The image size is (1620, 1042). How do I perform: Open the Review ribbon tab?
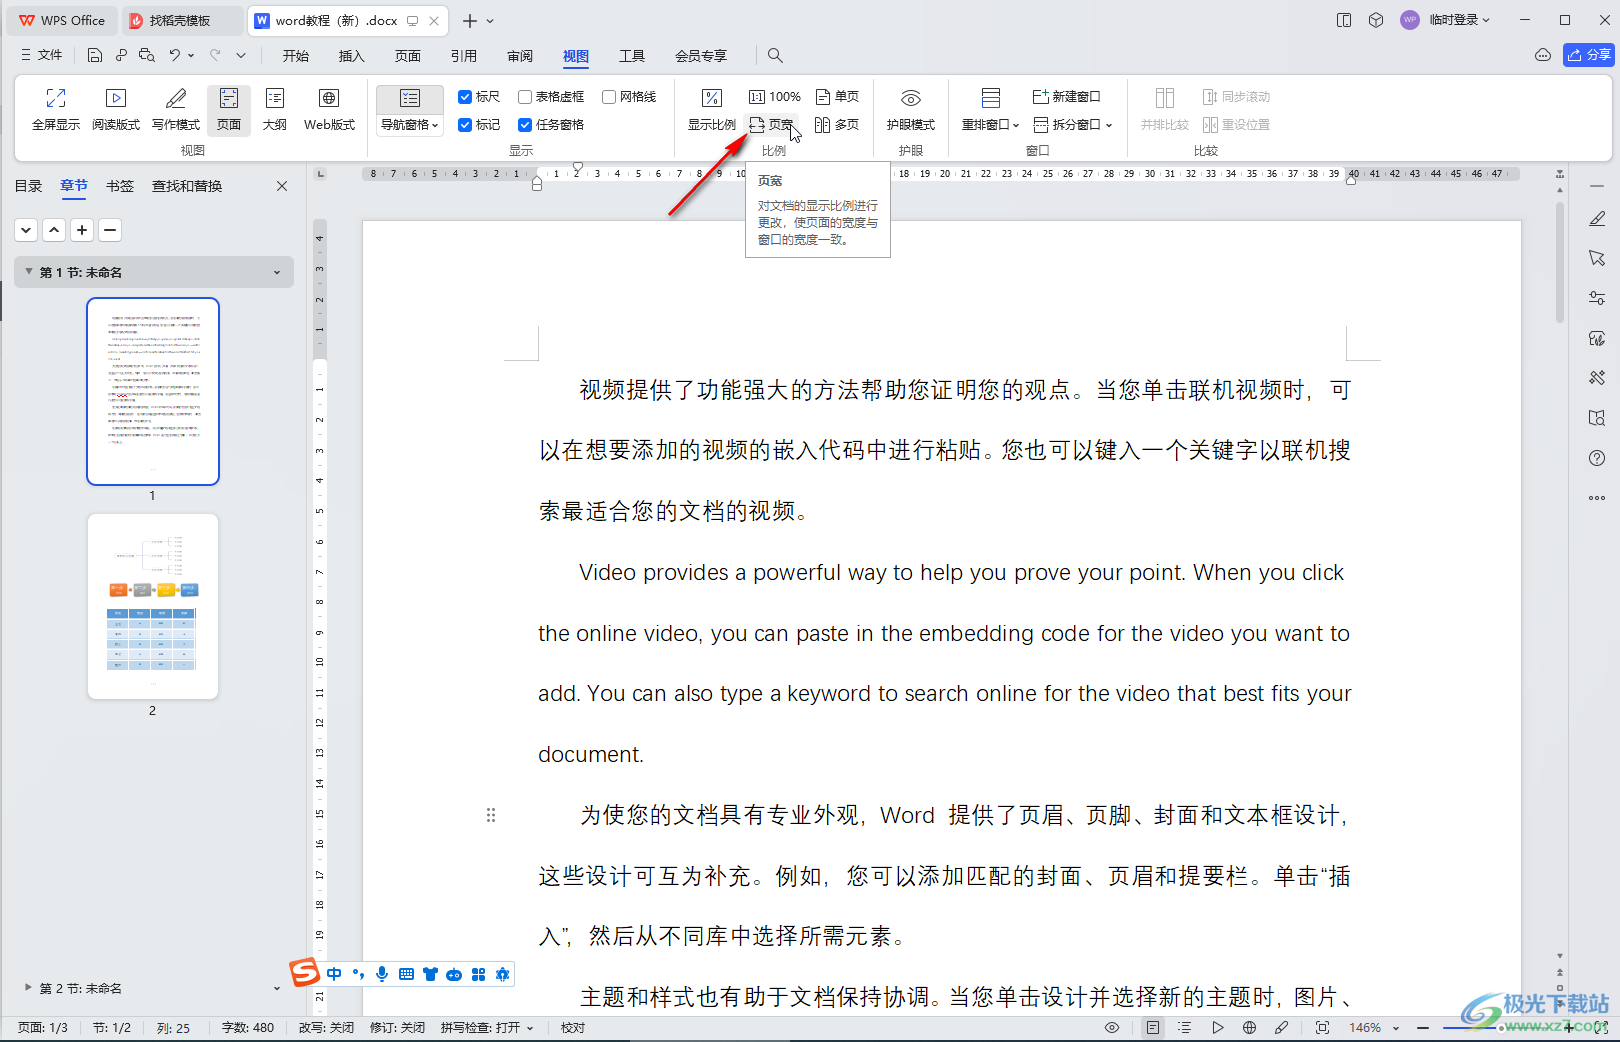point(520,56)
